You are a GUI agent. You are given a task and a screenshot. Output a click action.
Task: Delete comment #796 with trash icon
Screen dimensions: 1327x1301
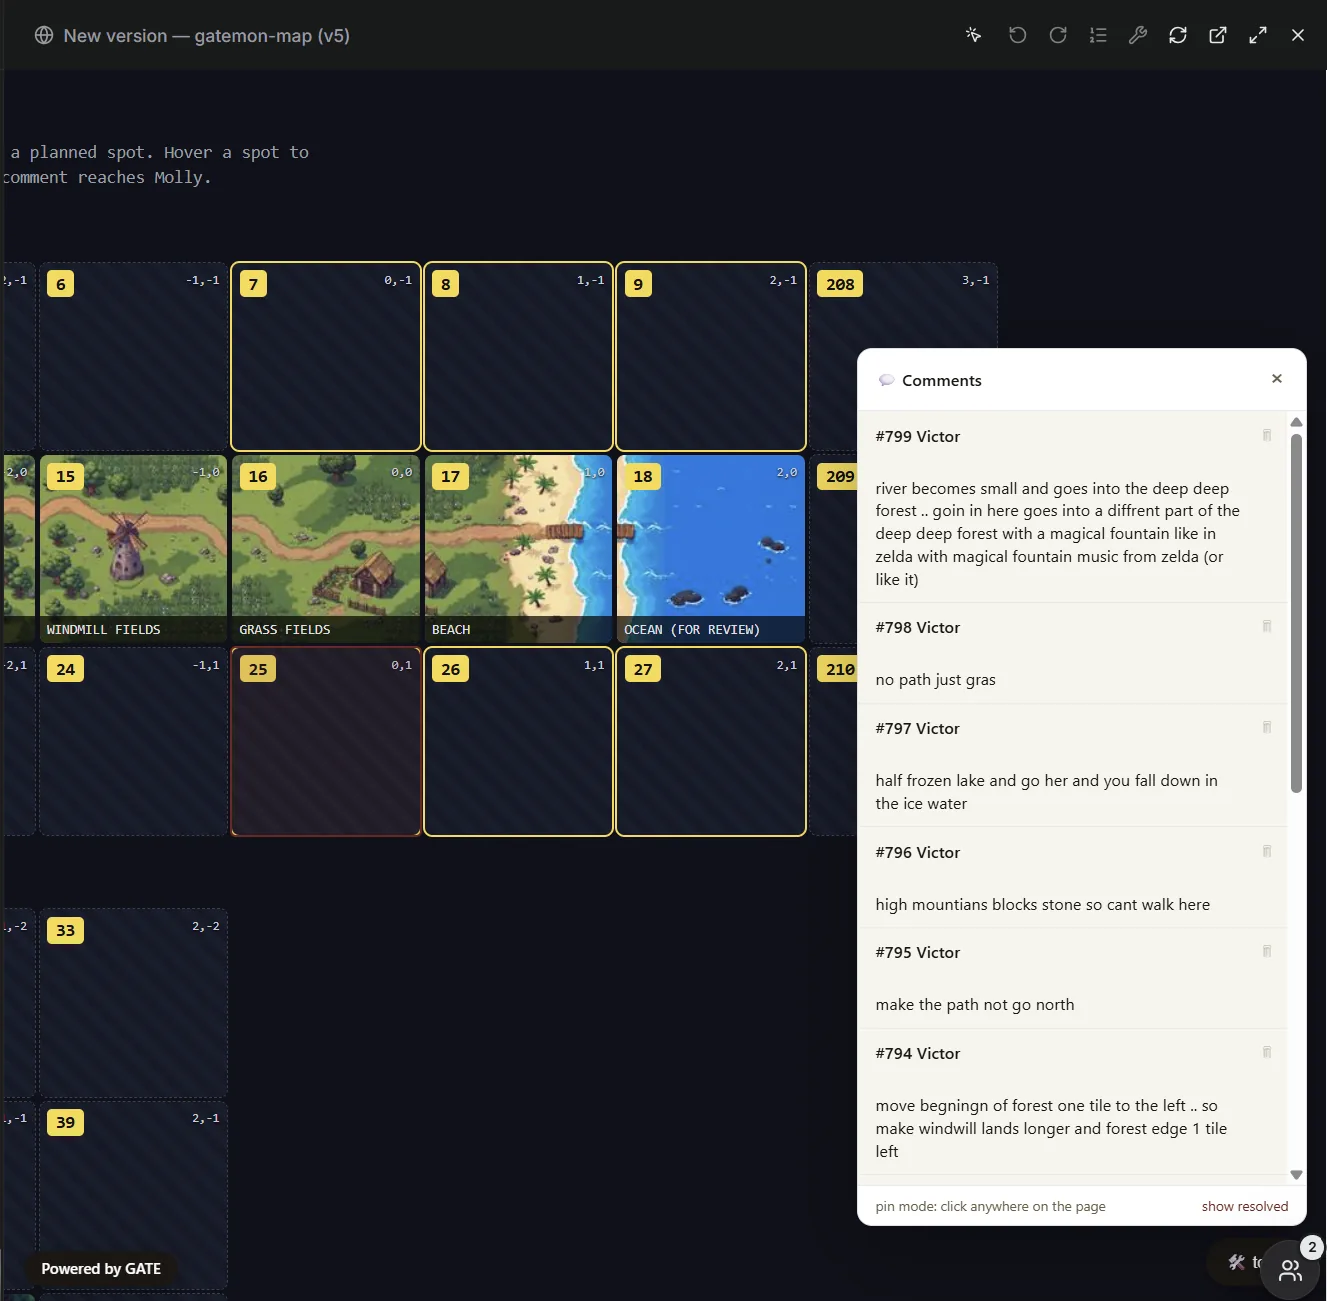click(1267, 851)
